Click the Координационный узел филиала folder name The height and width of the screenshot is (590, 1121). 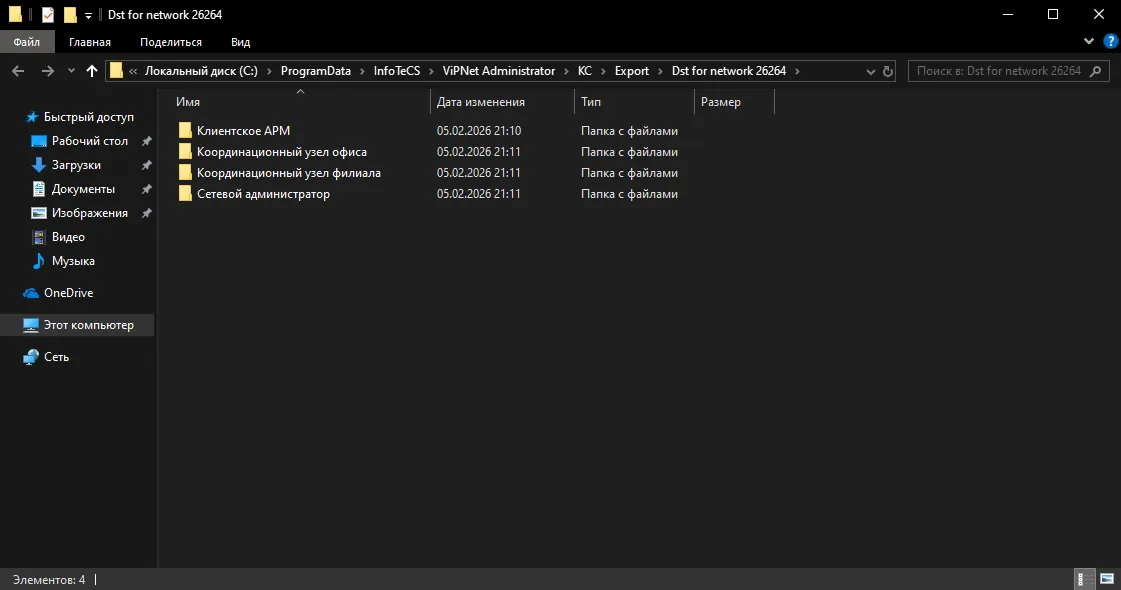289,173
